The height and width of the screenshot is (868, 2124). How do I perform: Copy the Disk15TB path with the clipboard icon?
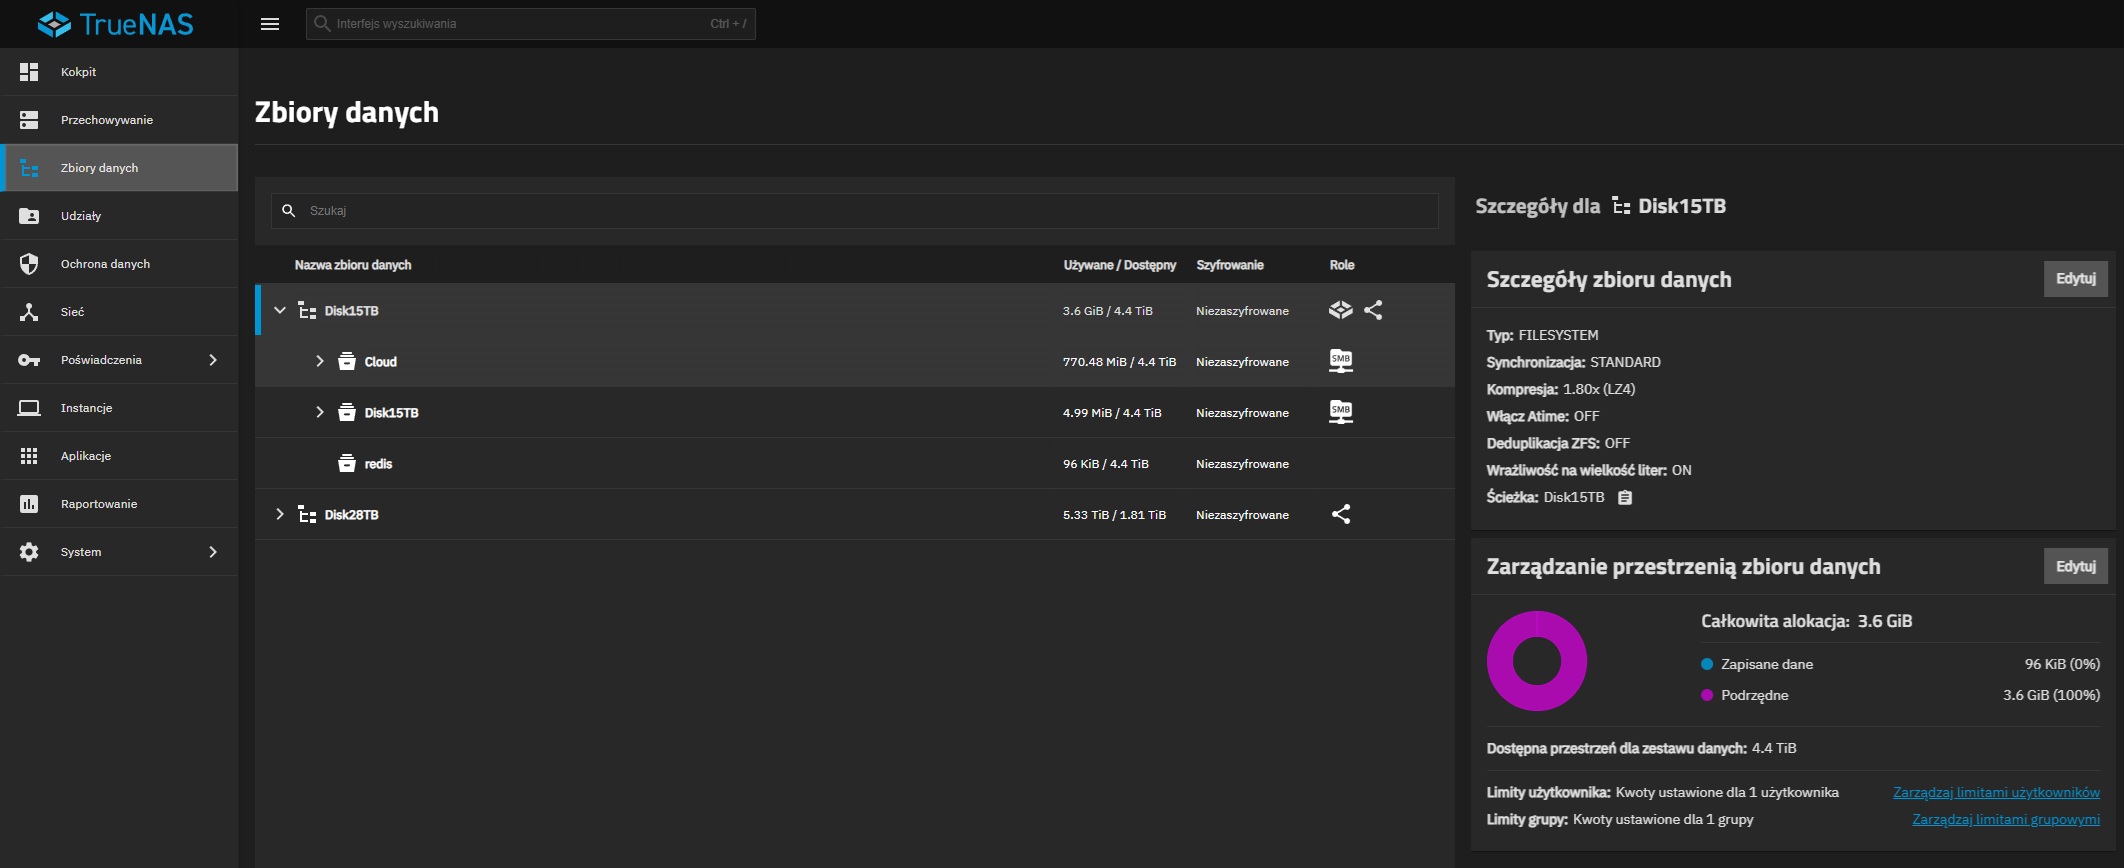coord(1625,497)
